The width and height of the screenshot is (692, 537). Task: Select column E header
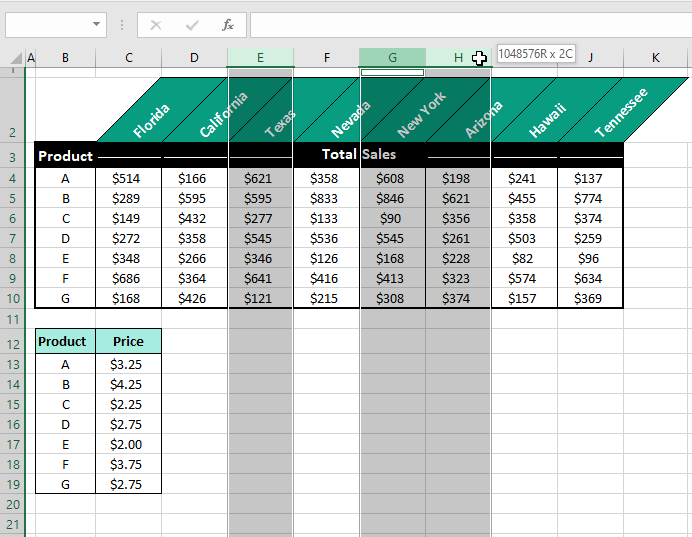[x=260, y=58]
